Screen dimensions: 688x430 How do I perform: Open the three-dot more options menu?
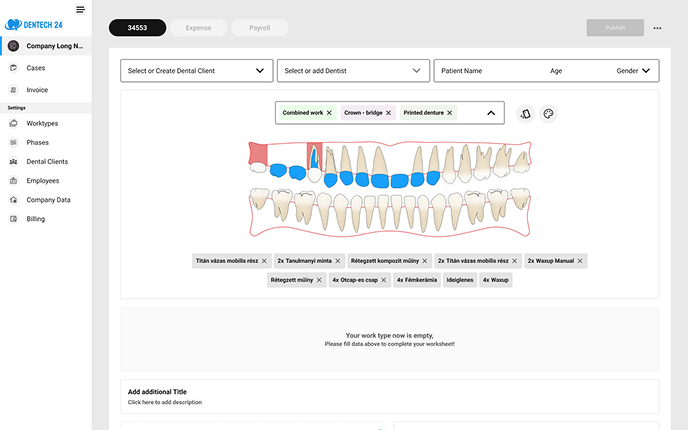[657, 28]
